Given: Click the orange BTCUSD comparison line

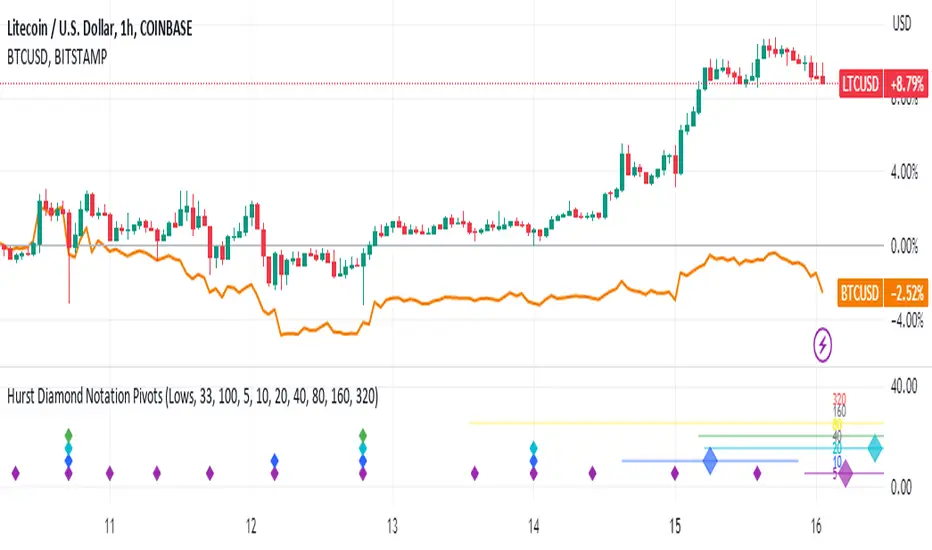Looking at the screenshot, I should (x=476, y=298).
